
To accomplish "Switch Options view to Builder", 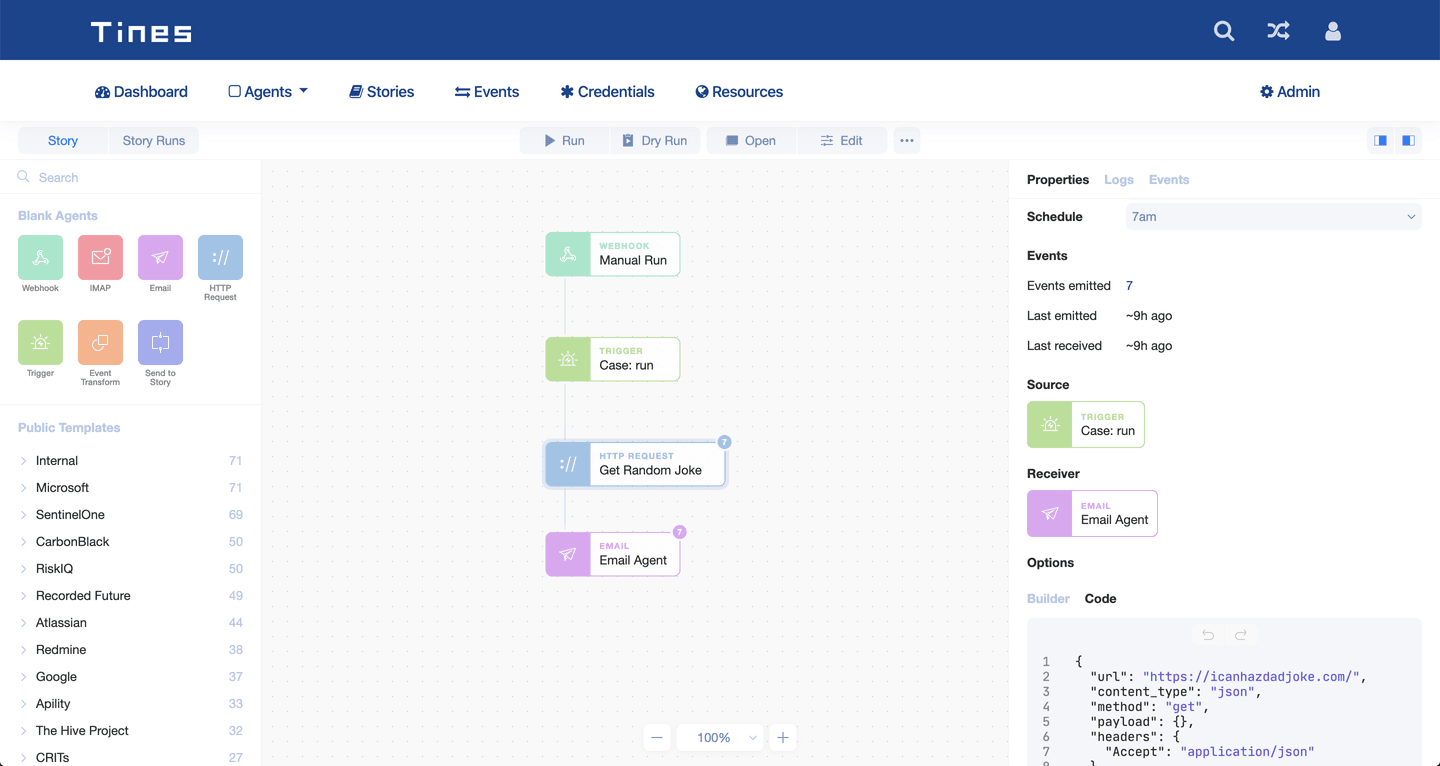I will 1048,599.
